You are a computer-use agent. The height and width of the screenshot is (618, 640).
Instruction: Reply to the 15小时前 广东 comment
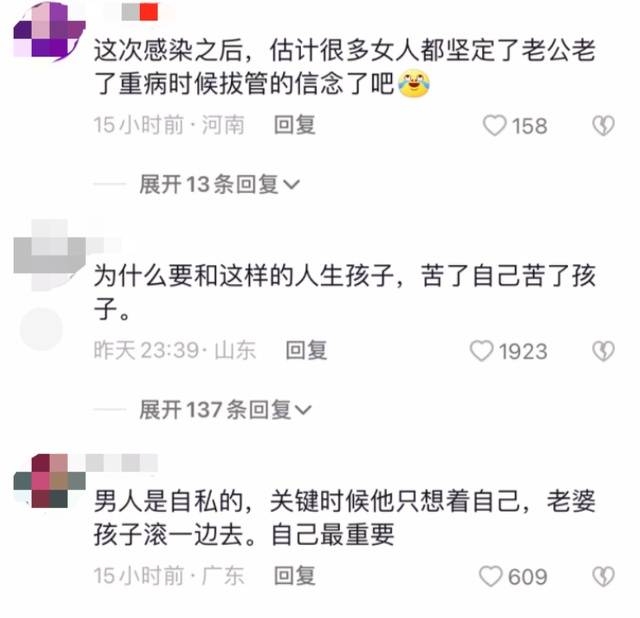tap(295, 576)
